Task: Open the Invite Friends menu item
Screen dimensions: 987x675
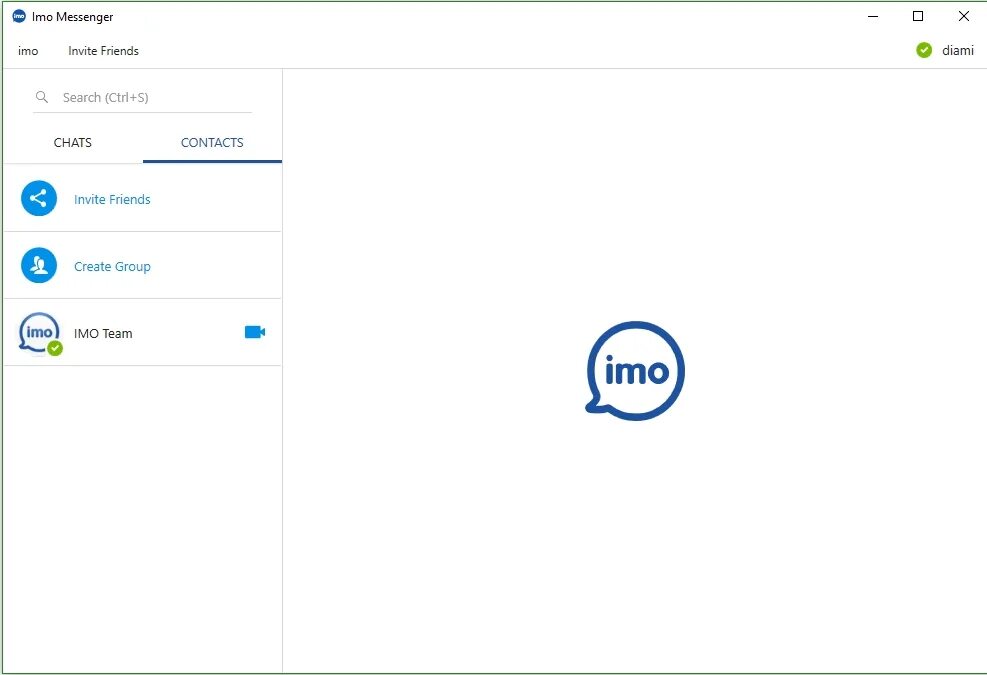Action: click(x=103, y=51)
